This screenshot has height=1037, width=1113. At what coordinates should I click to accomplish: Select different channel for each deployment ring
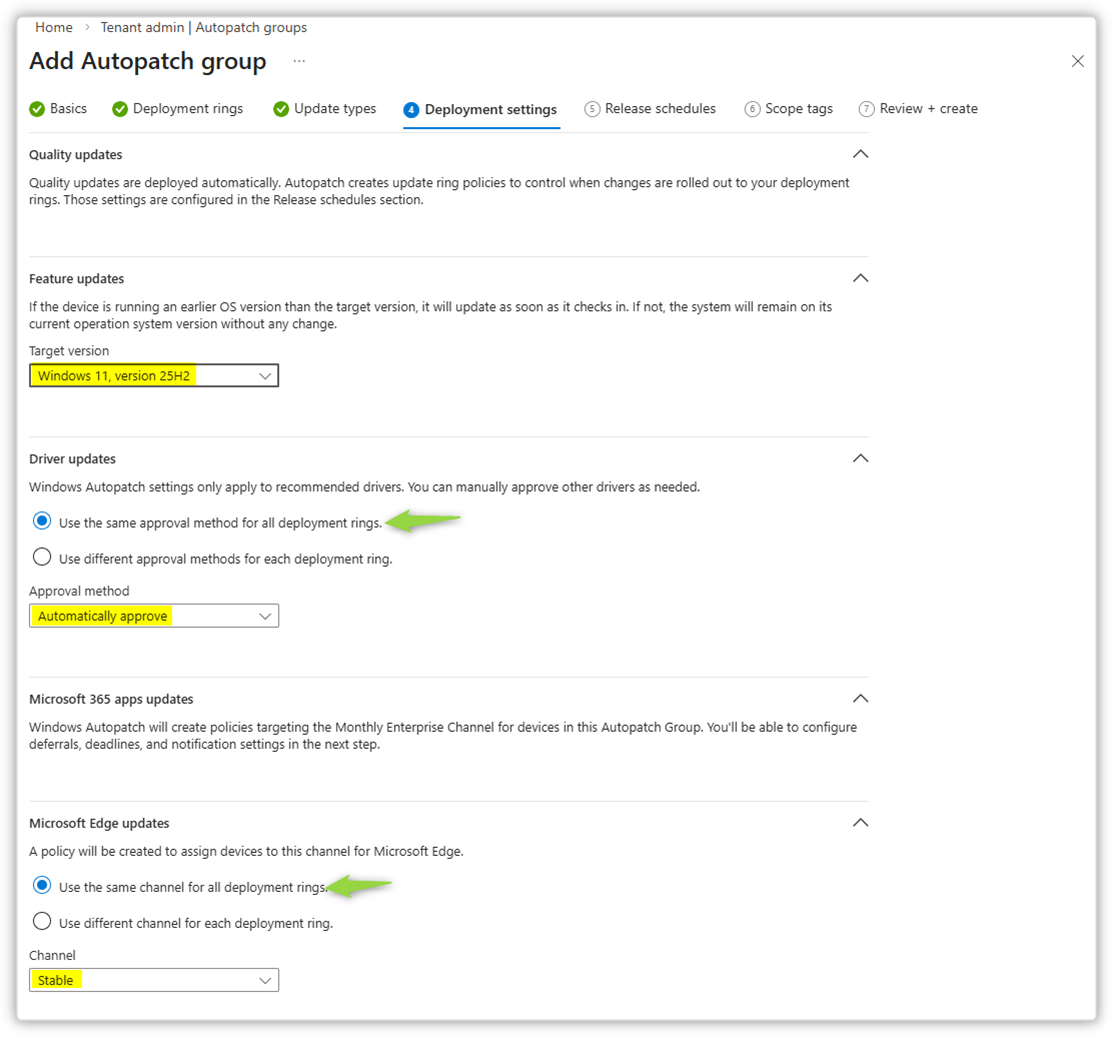[x=42, y=922]
